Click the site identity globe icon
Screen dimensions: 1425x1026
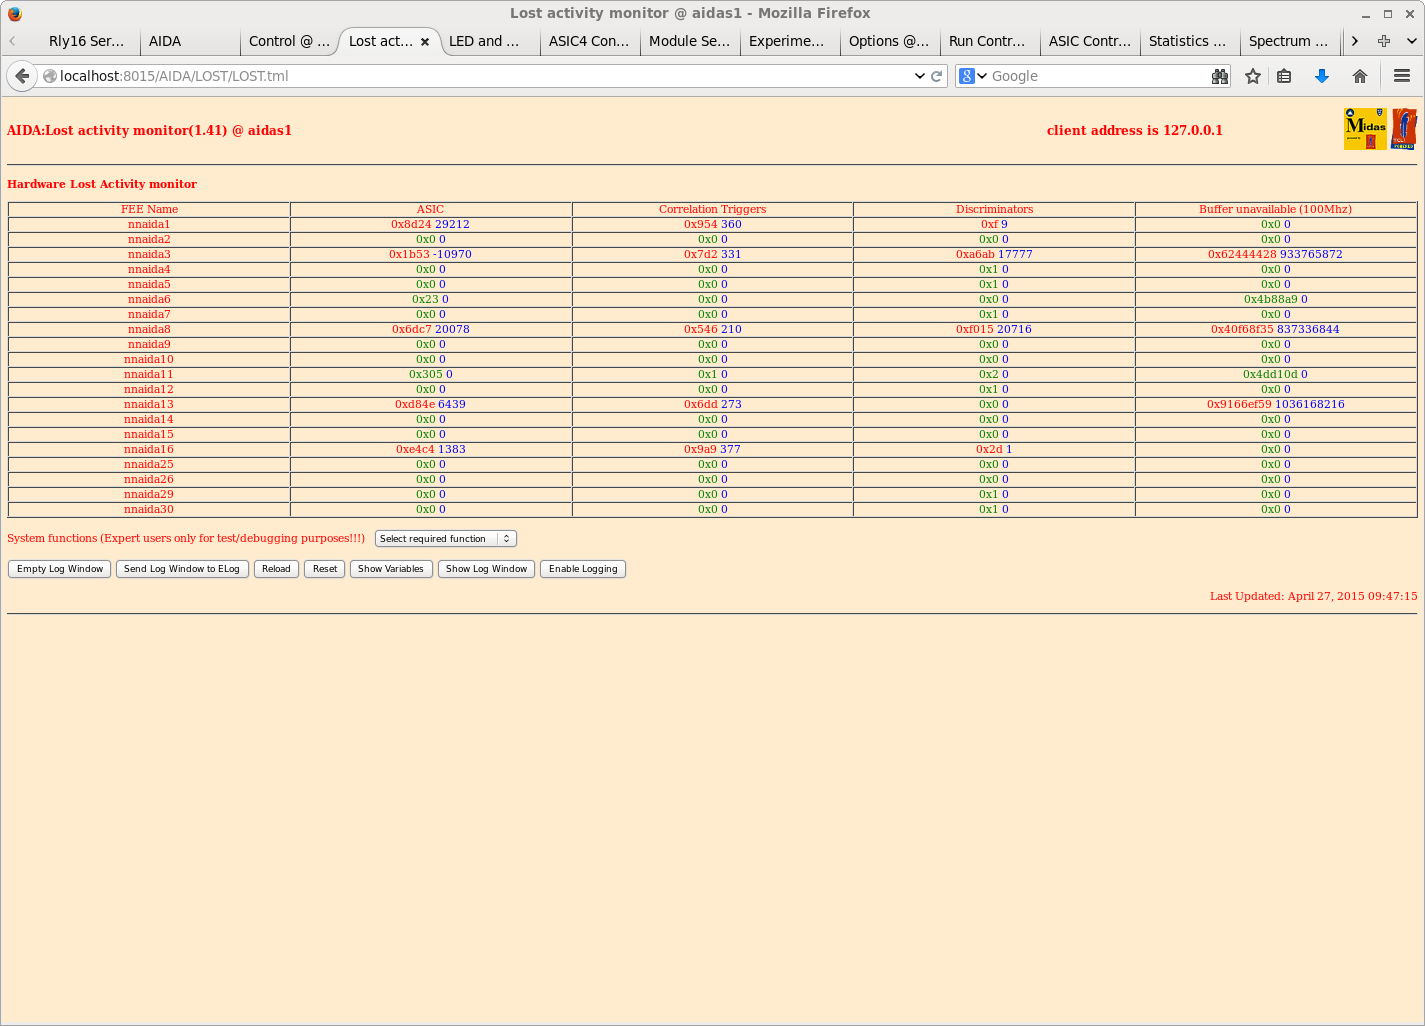[x=50, y=76]
